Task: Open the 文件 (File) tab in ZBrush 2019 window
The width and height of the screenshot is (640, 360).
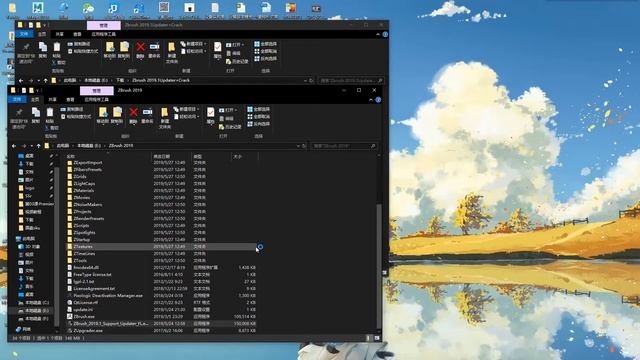Action: tap(17, 100)
